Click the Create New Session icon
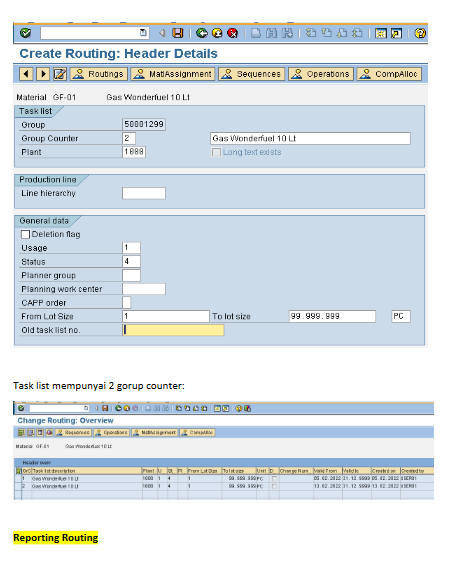The image size is (453, 572). click(x=381, y=34)
